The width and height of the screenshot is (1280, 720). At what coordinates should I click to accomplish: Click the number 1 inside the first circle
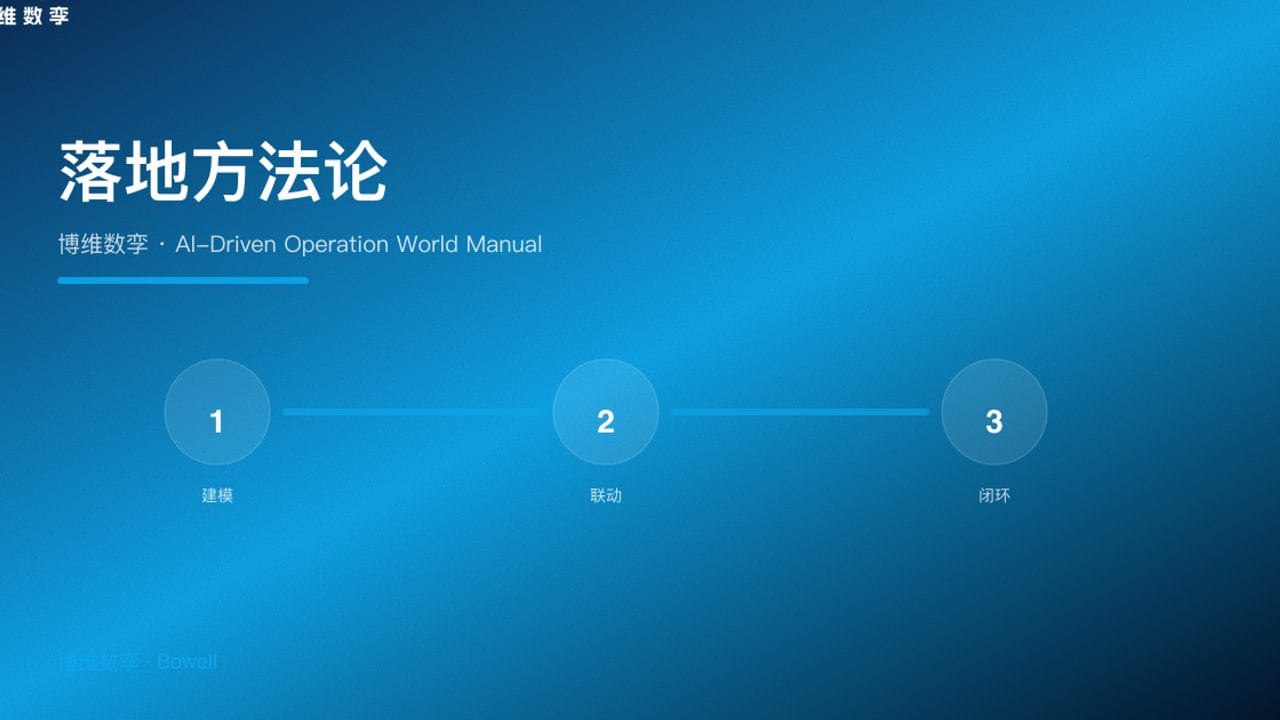(x=217, y=422)
